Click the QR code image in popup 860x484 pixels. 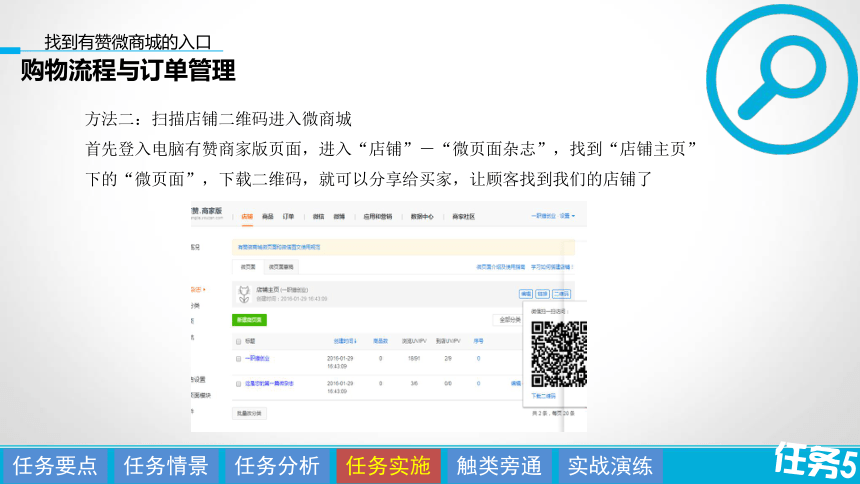[559, 354]
